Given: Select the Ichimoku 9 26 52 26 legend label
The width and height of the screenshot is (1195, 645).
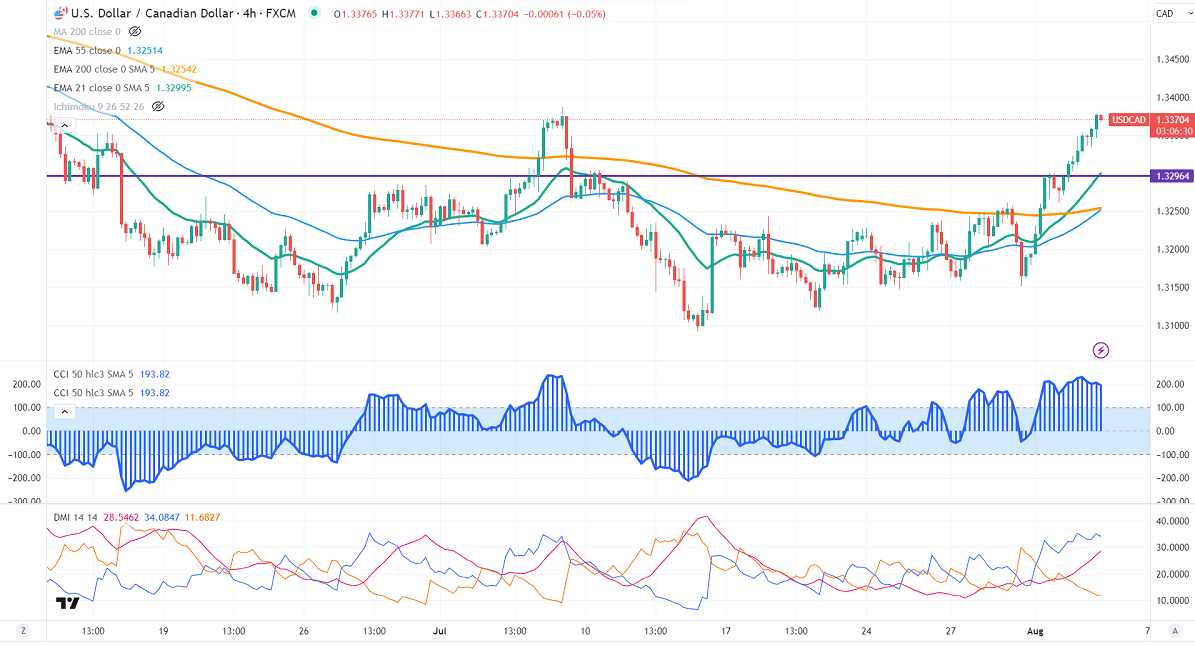Looking at the screenshot, I should pos(98,107).
